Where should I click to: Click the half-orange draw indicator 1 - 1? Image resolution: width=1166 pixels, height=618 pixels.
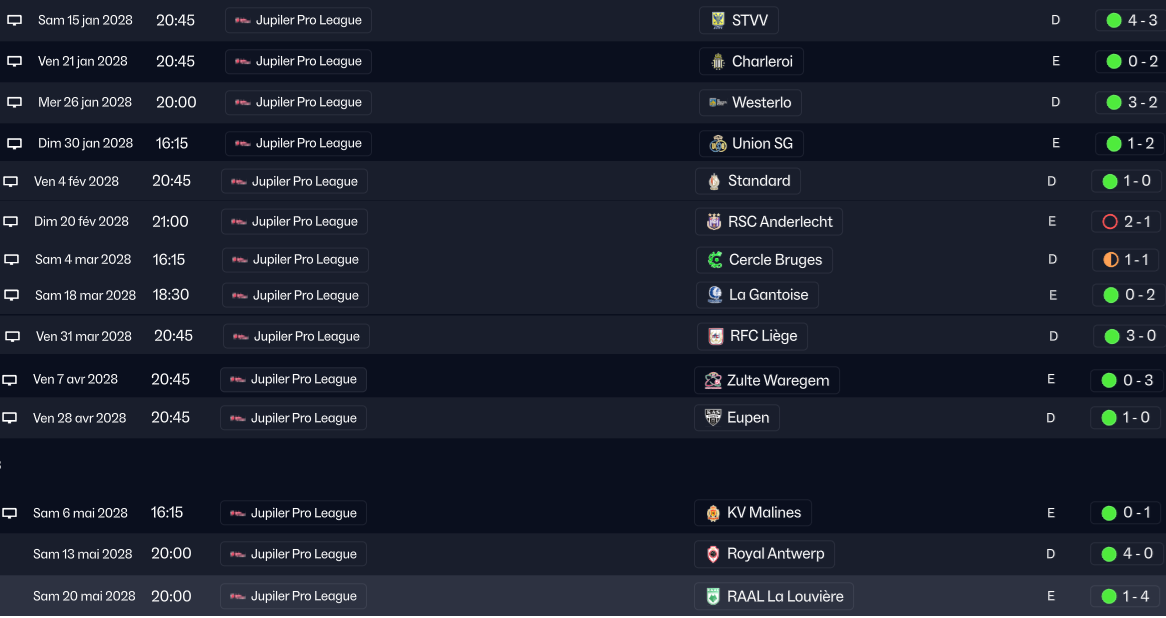tap(1110, 260)
